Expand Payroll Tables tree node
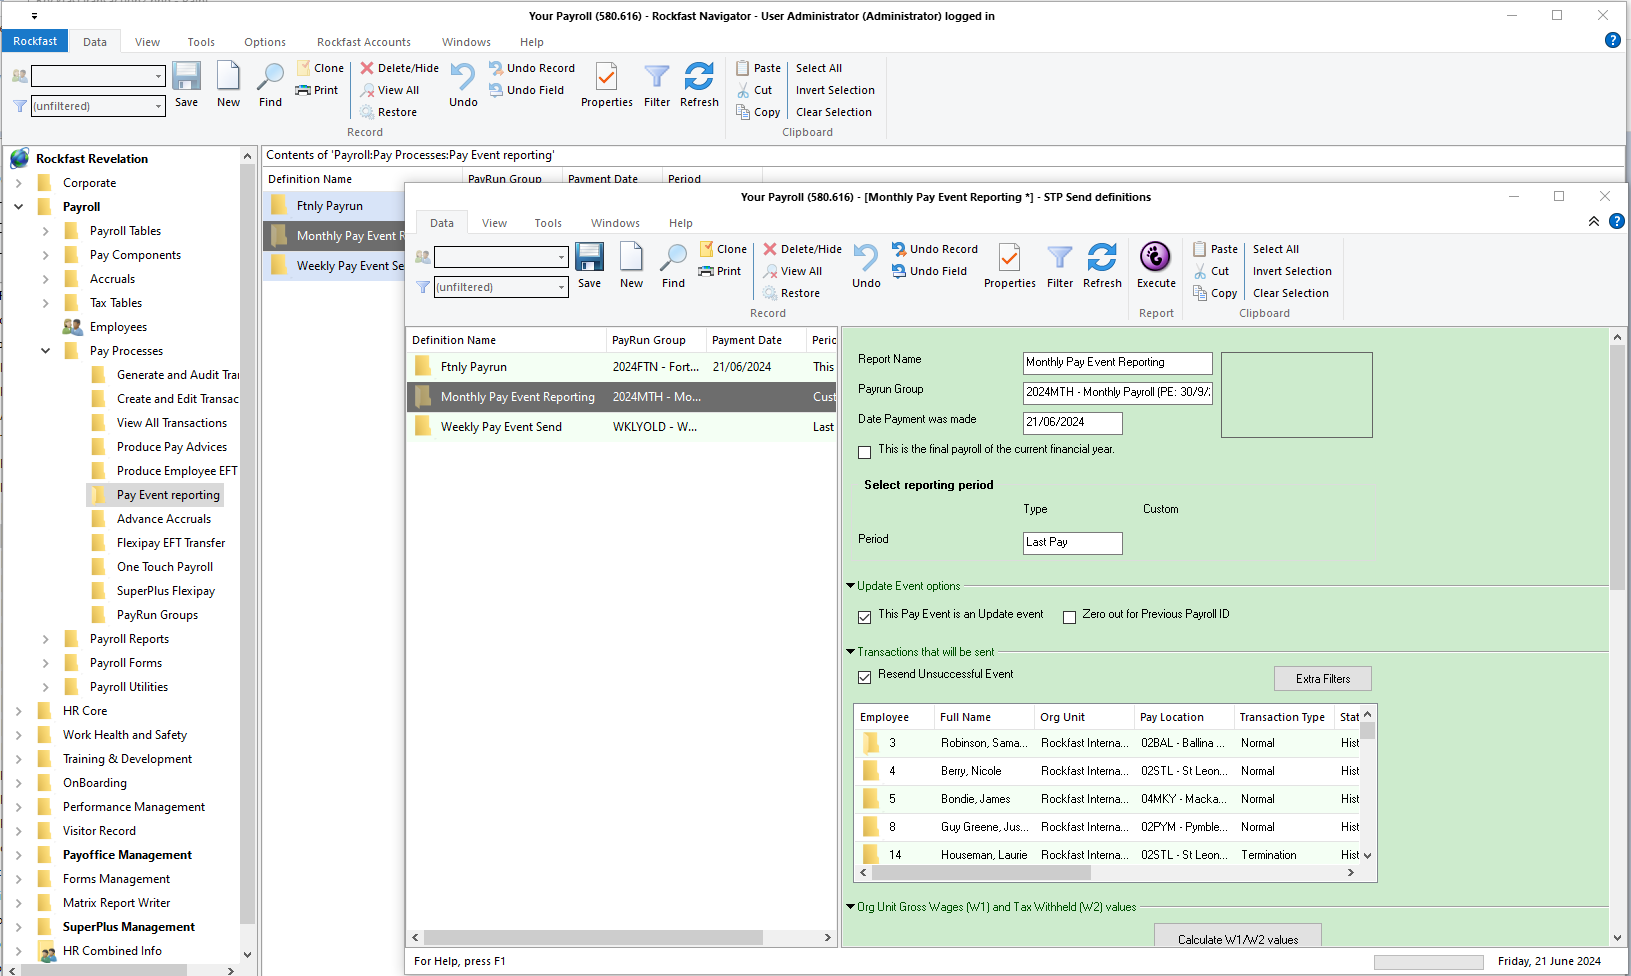This screenshot has width=1631, height=976. point(45,231)
